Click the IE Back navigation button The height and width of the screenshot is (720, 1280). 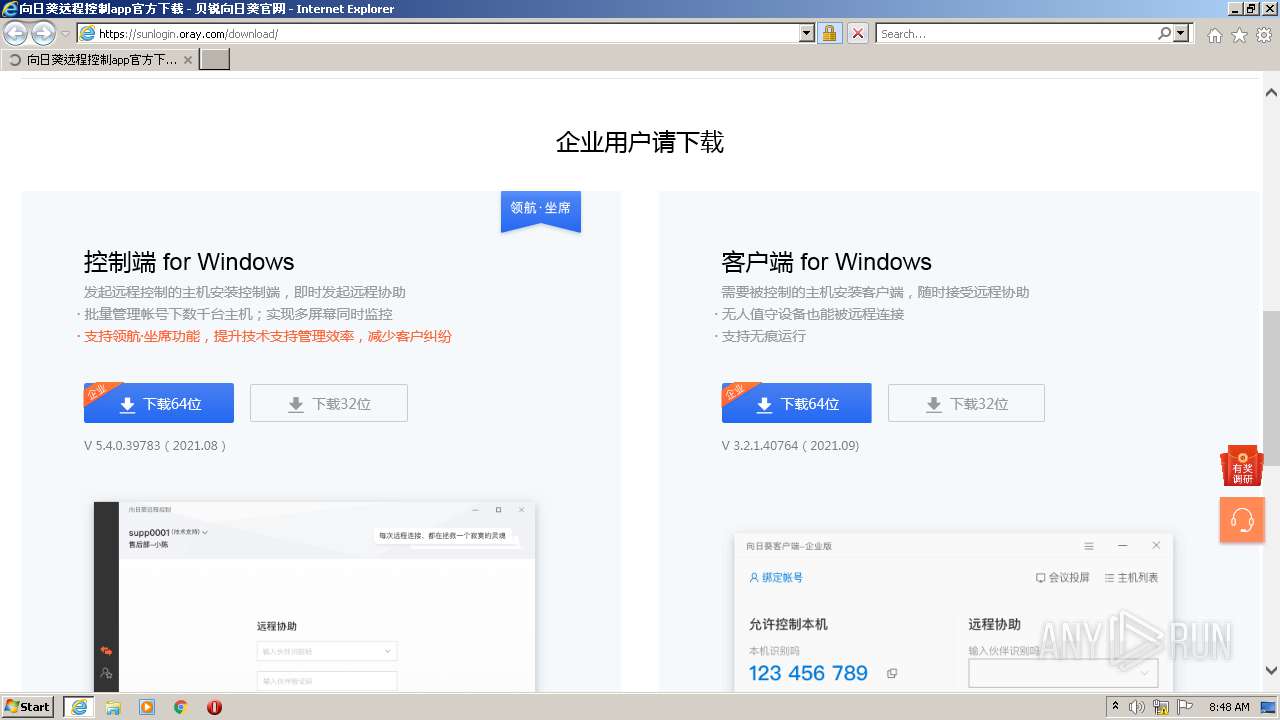point(16,33)
